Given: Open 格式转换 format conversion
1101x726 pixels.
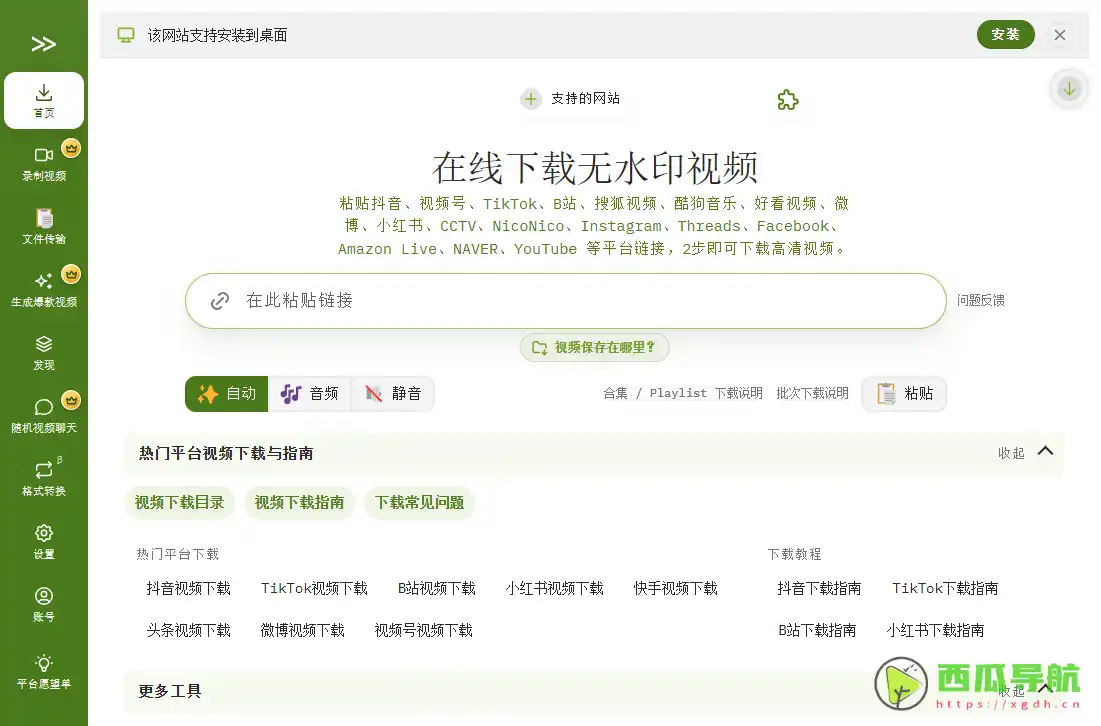Looking at the screenshot, I should [44, 479].
